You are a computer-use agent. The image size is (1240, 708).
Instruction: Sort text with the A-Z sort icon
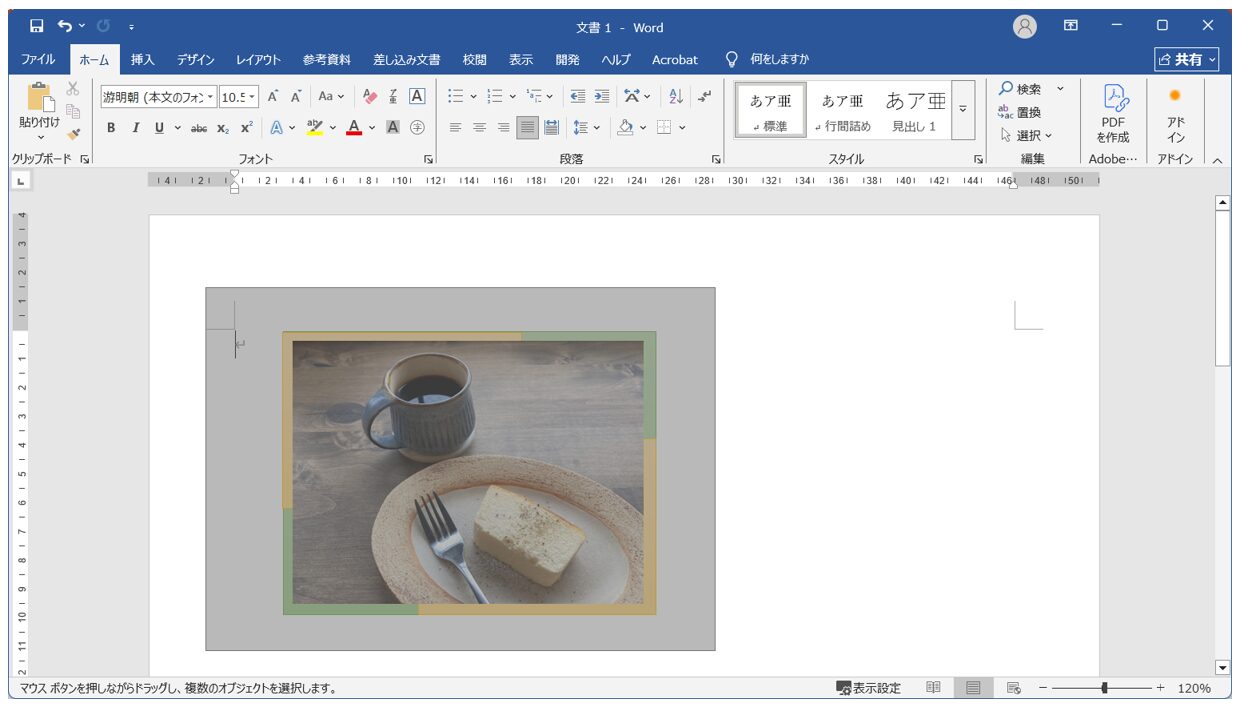675,97
